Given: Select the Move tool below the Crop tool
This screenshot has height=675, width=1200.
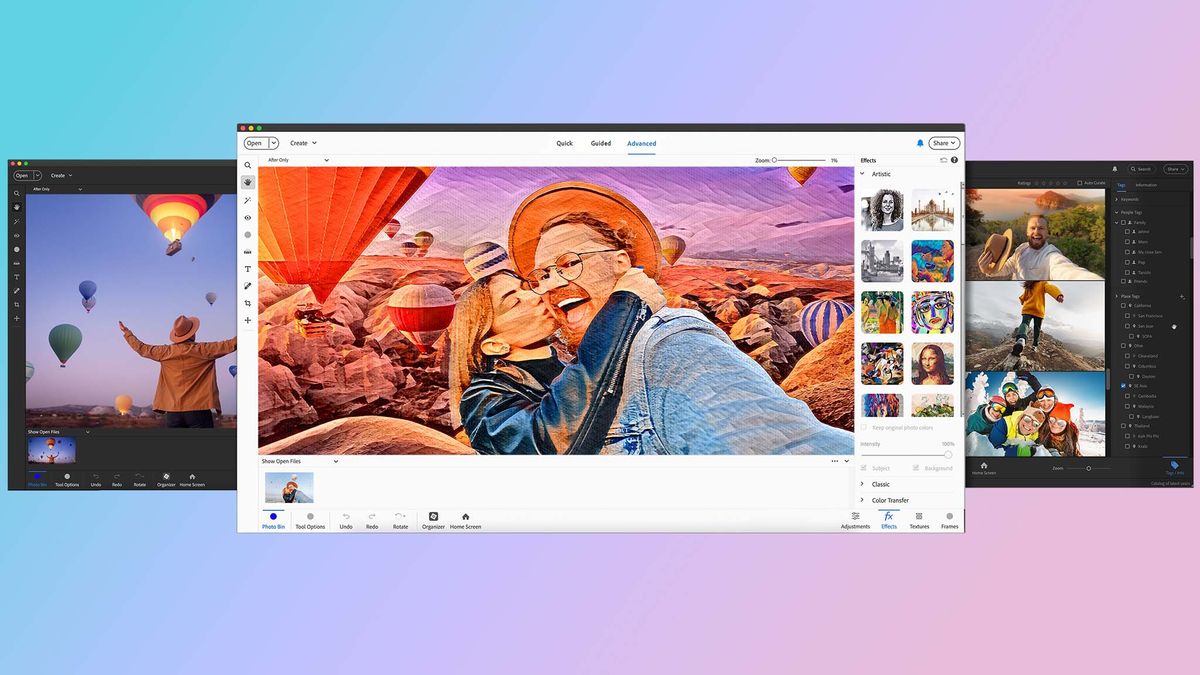Looking at the screenshot, I should [247, 320].
